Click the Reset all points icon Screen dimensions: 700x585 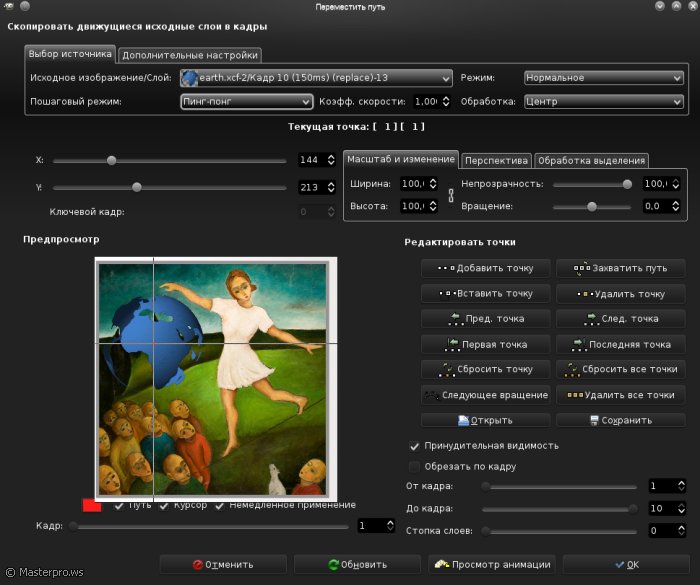pyautogui.click(x=572, y=369)
